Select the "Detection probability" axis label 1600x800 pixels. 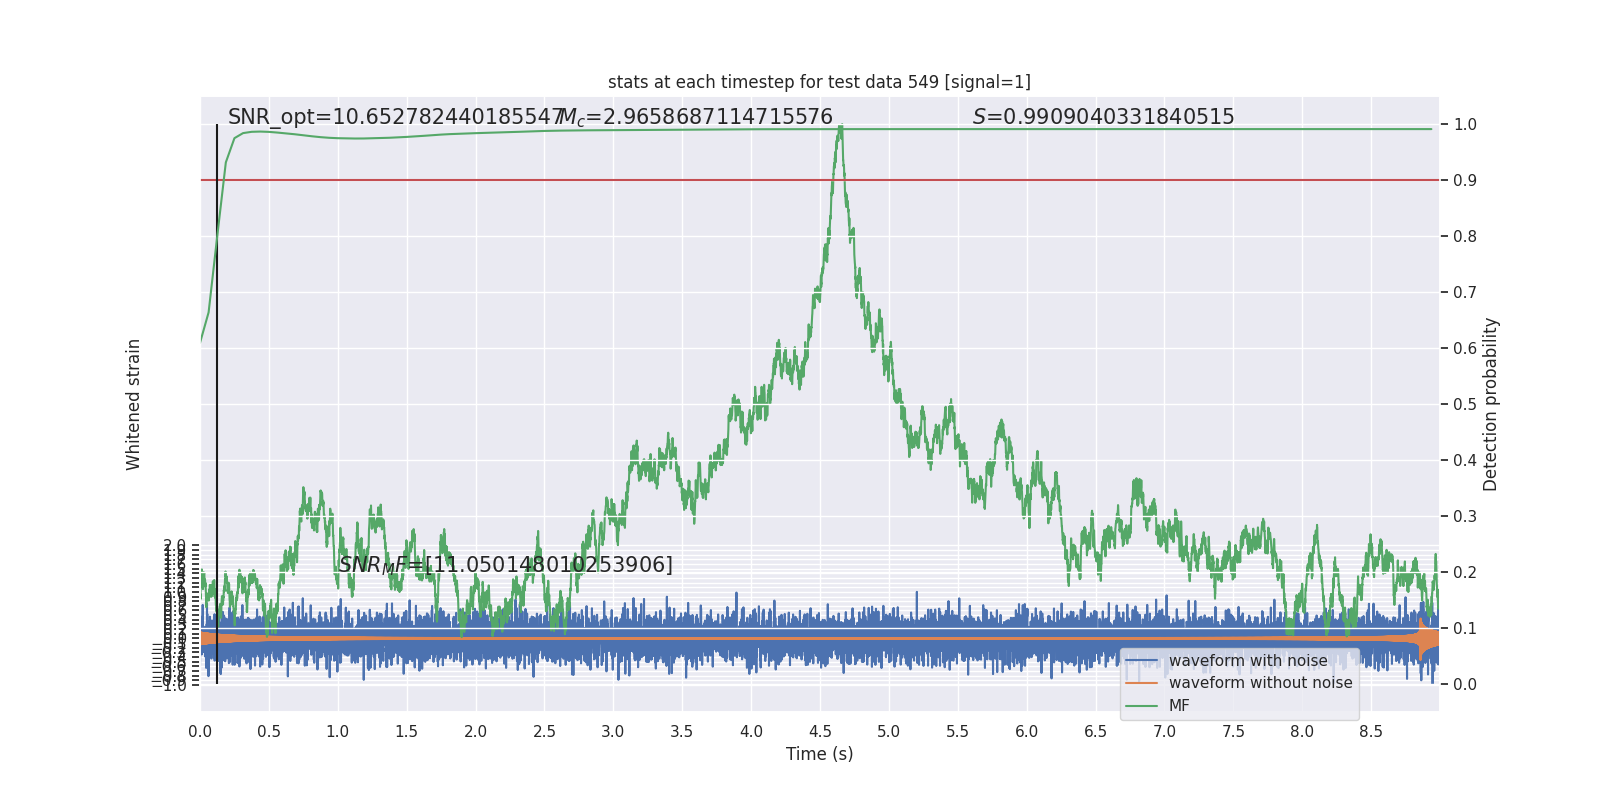[x=1491, y=404]
